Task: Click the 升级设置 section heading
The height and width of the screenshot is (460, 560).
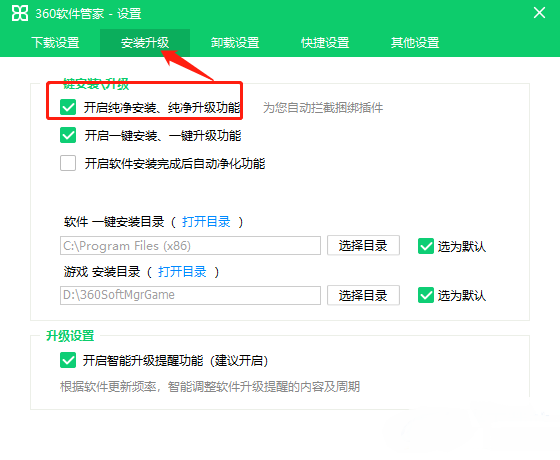Action: coord(70,336)
